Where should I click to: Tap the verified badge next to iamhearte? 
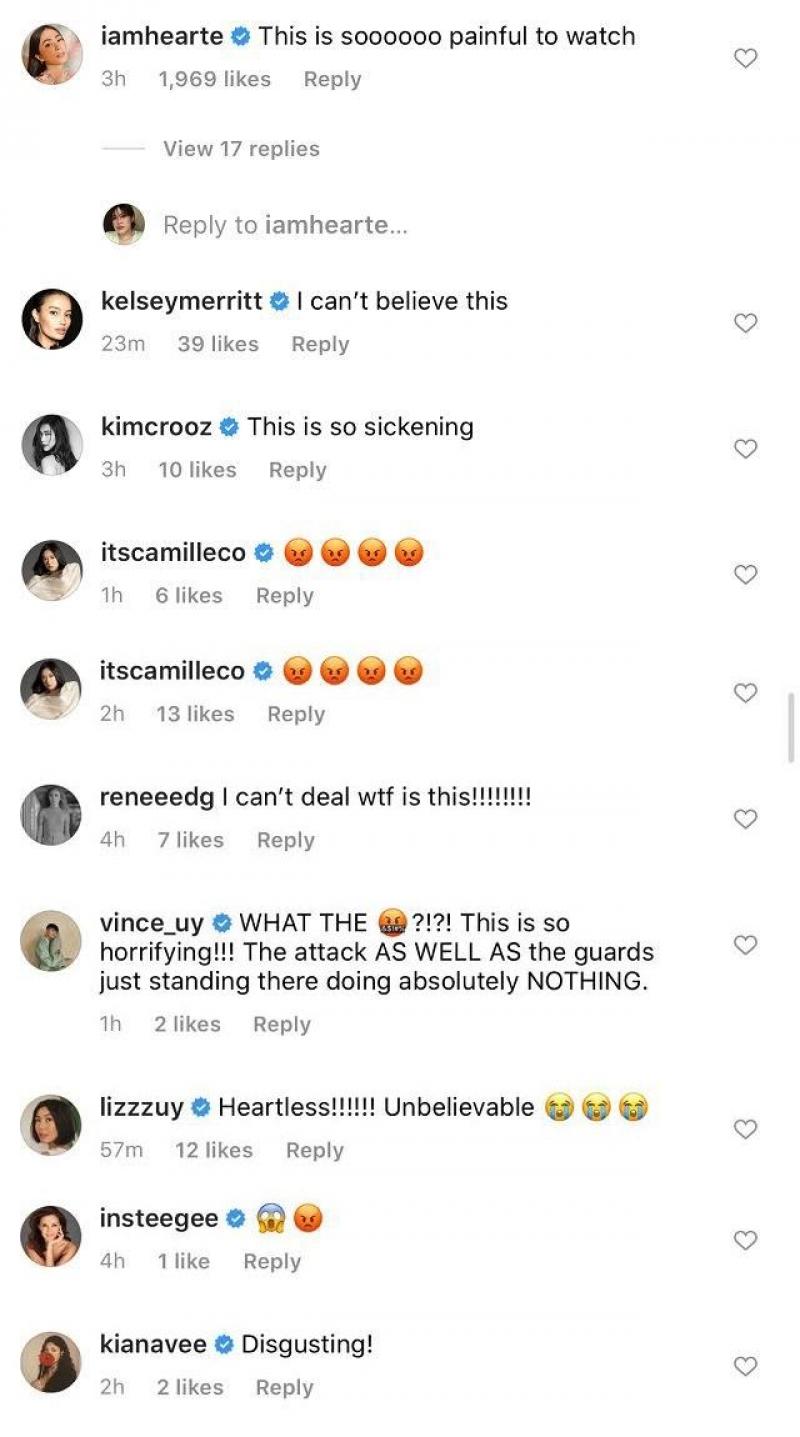[238, 36]
